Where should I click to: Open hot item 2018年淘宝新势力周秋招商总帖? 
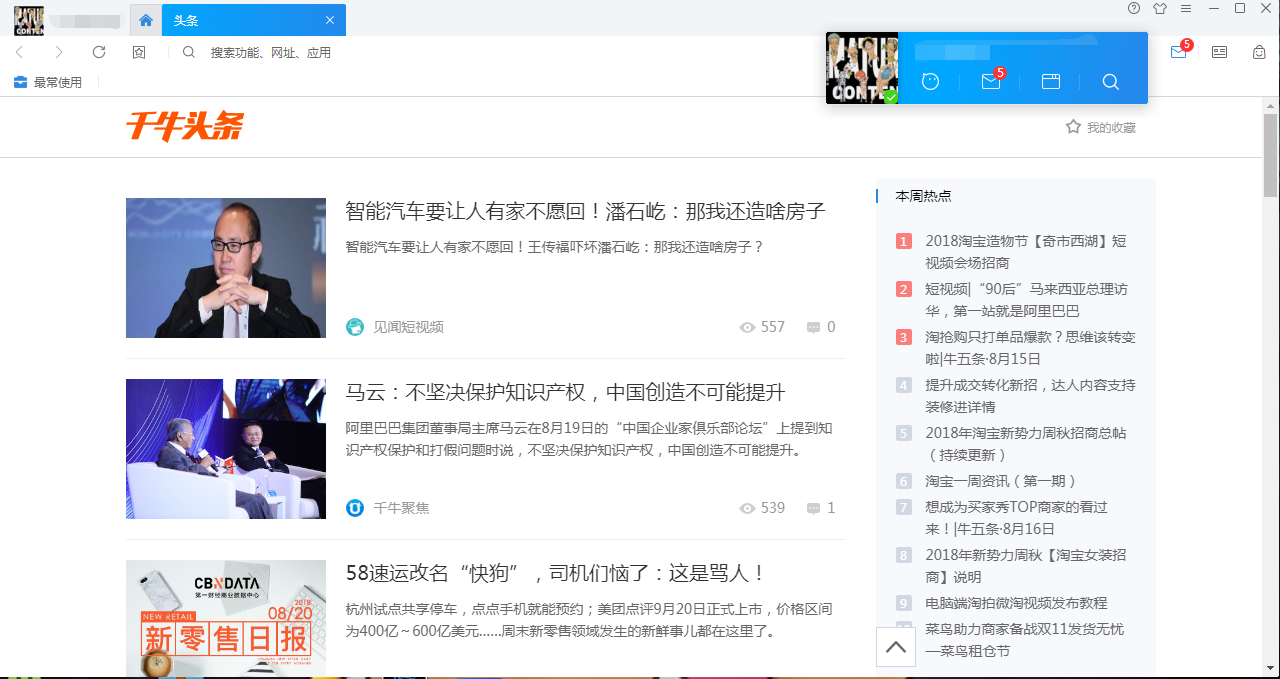click(x=1026, y=444)
